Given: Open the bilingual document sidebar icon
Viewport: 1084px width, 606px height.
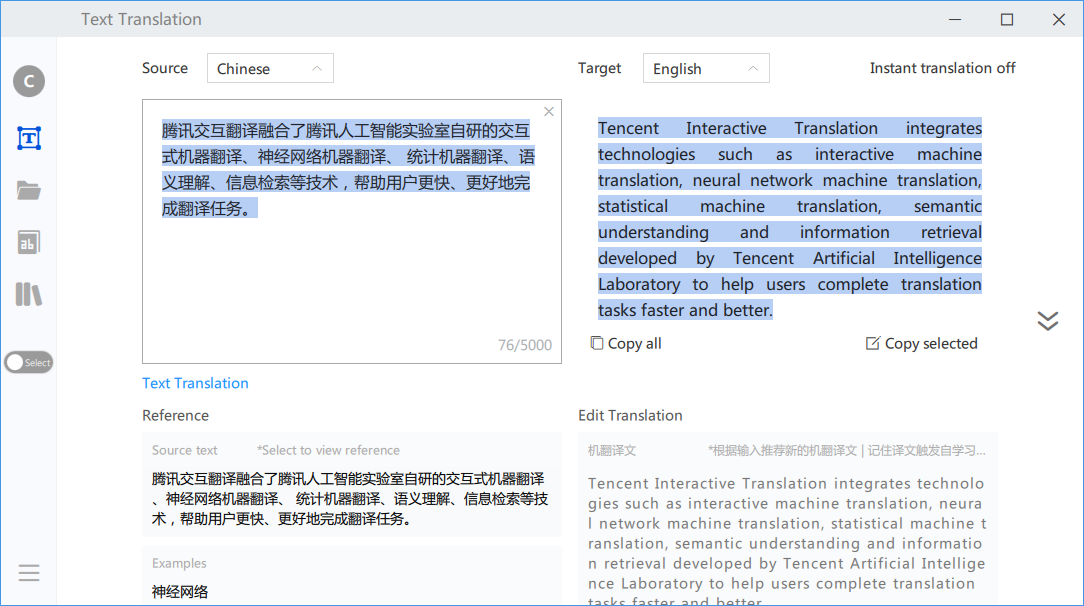Looking at the screenshot, I should (29, 243).
